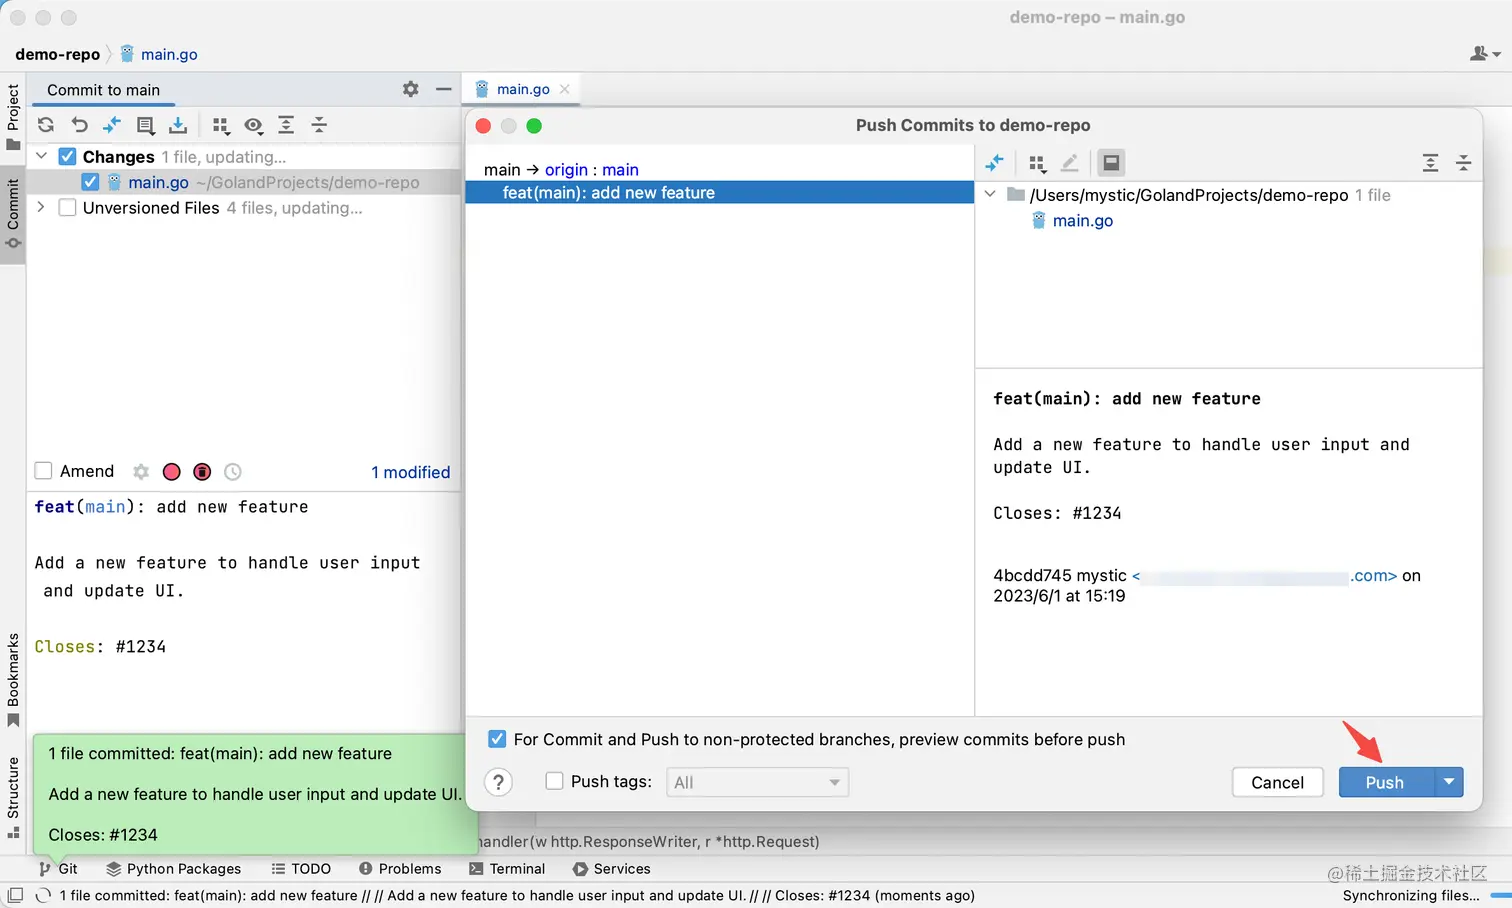This screenshot has height=908, width=1512.
Task: Open Group By in Push dialog toolbar
Action: [1037, 163]
